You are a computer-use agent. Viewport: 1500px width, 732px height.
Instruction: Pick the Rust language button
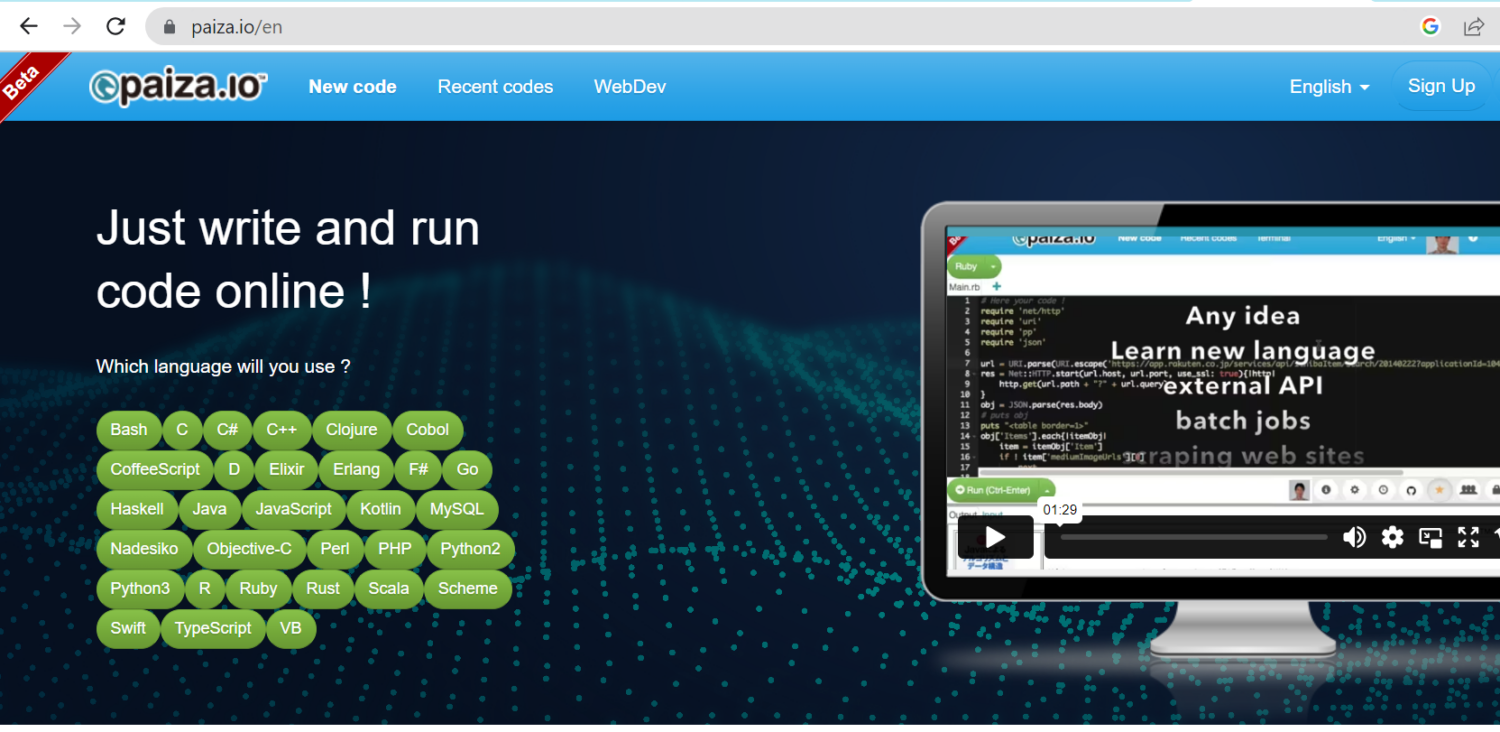point(323,589)
